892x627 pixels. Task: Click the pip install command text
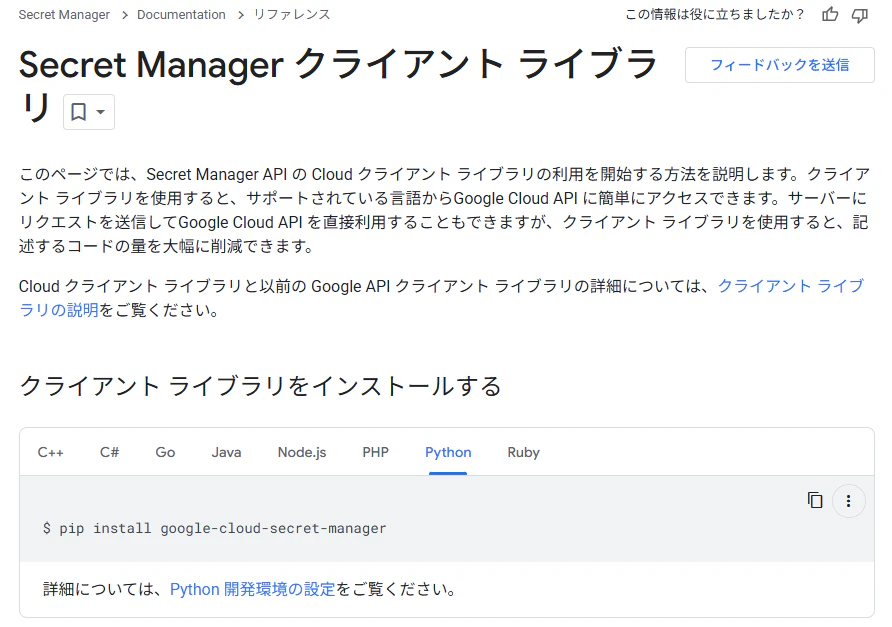pyautogui.click(x=214, y=529)
